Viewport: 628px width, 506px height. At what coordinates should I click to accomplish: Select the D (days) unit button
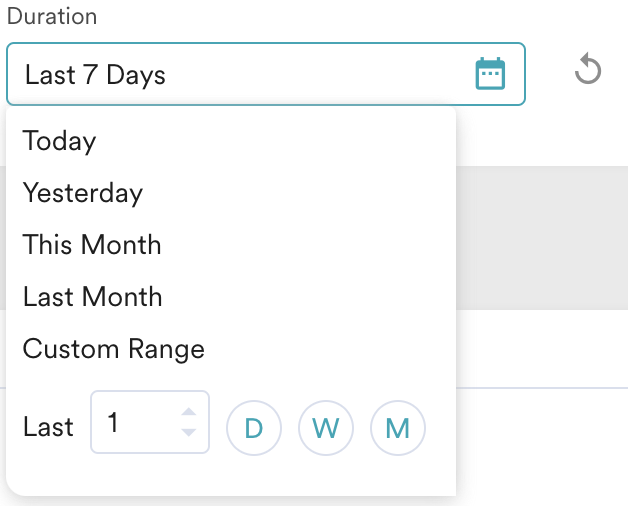[x=254, y=428]
